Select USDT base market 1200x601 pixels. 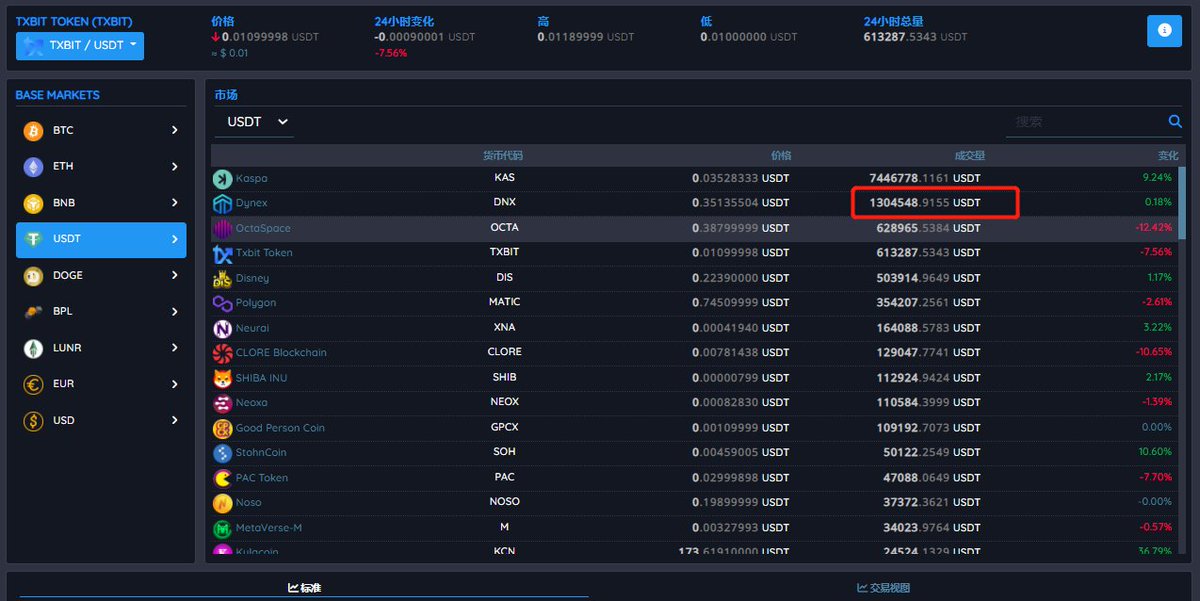pos(101,240)
